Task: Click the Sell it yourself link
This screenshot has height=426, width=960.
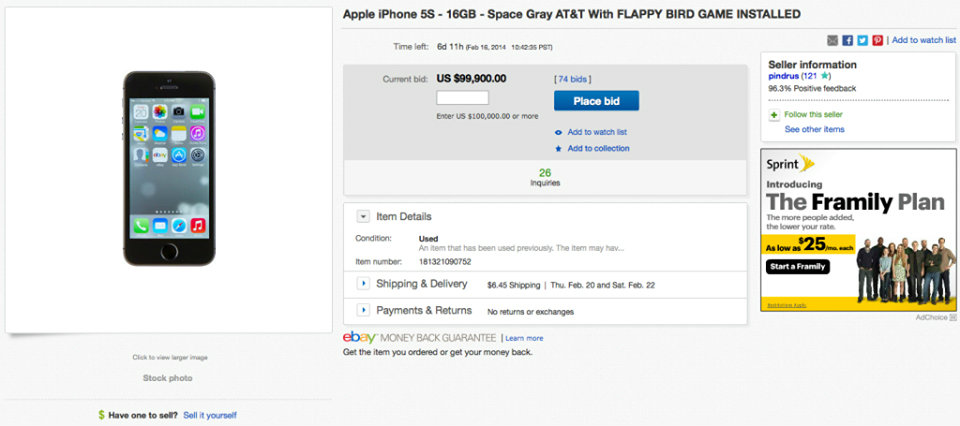Action: coord(210,415)
